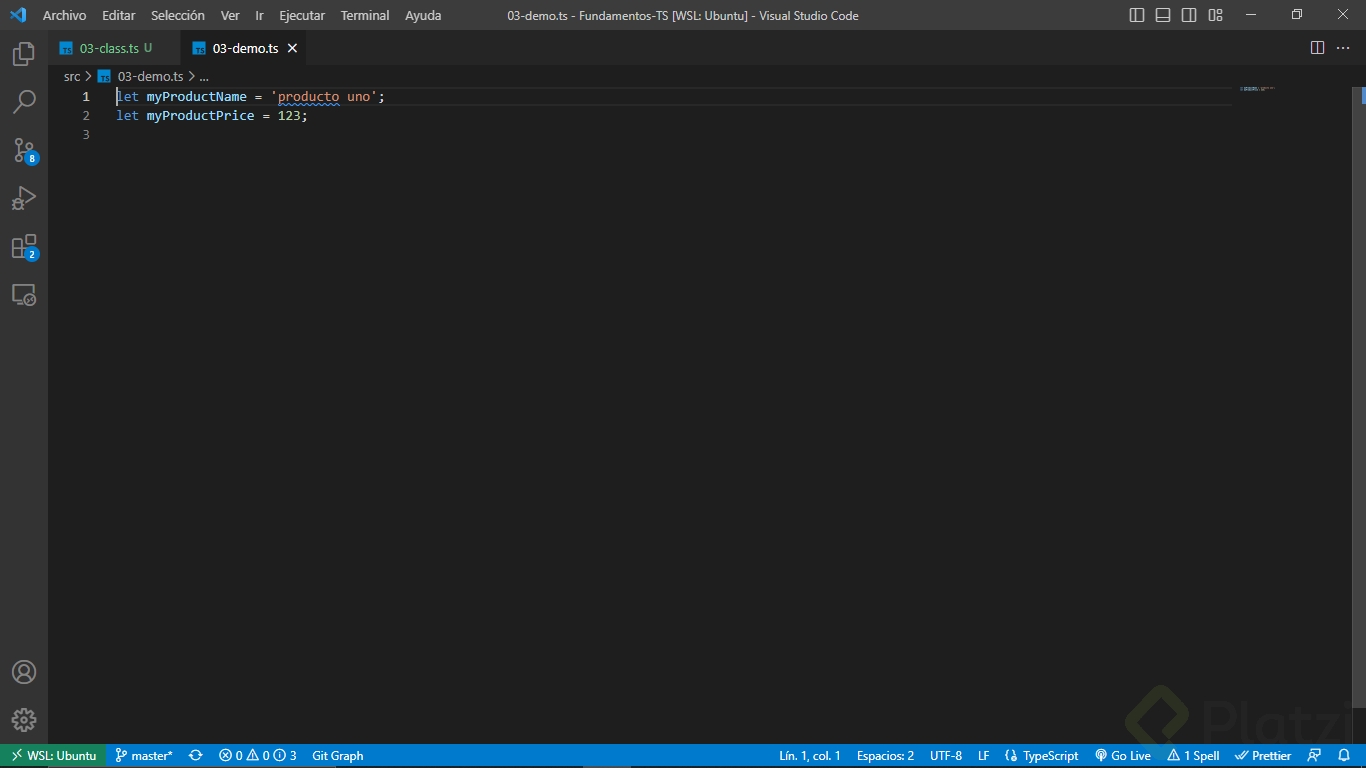Open the Ejecutar menu
Image resolution: width=1366 pixels, height=768 pixels.
coord(302,15)
